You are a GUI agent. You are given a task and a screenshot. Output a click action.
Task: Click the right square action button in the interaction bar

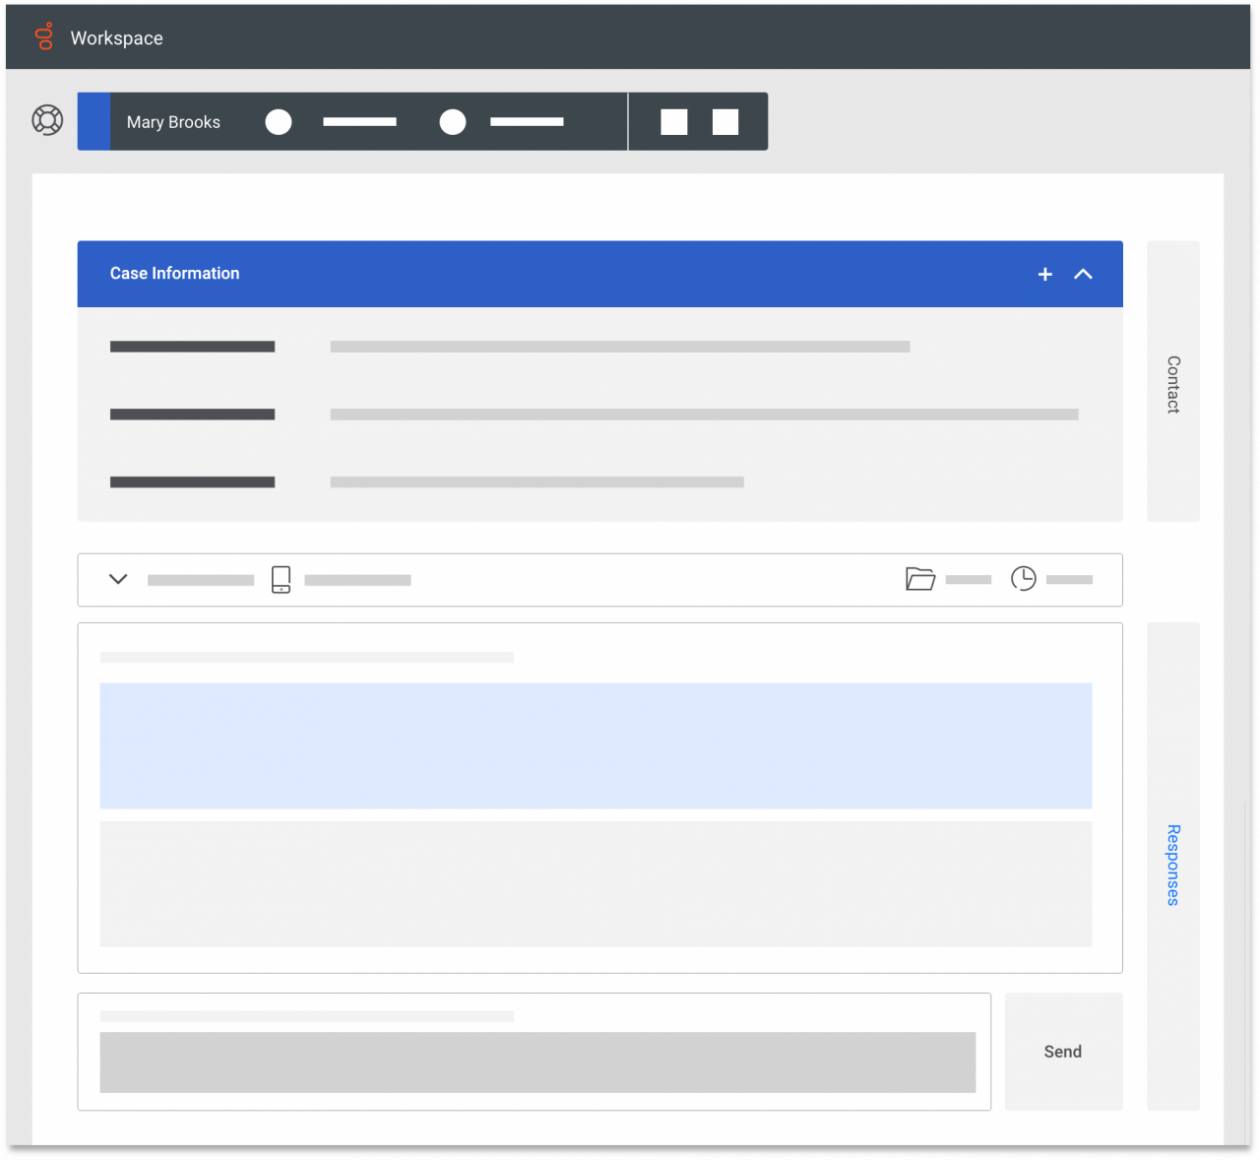click(x=723, y=120)
